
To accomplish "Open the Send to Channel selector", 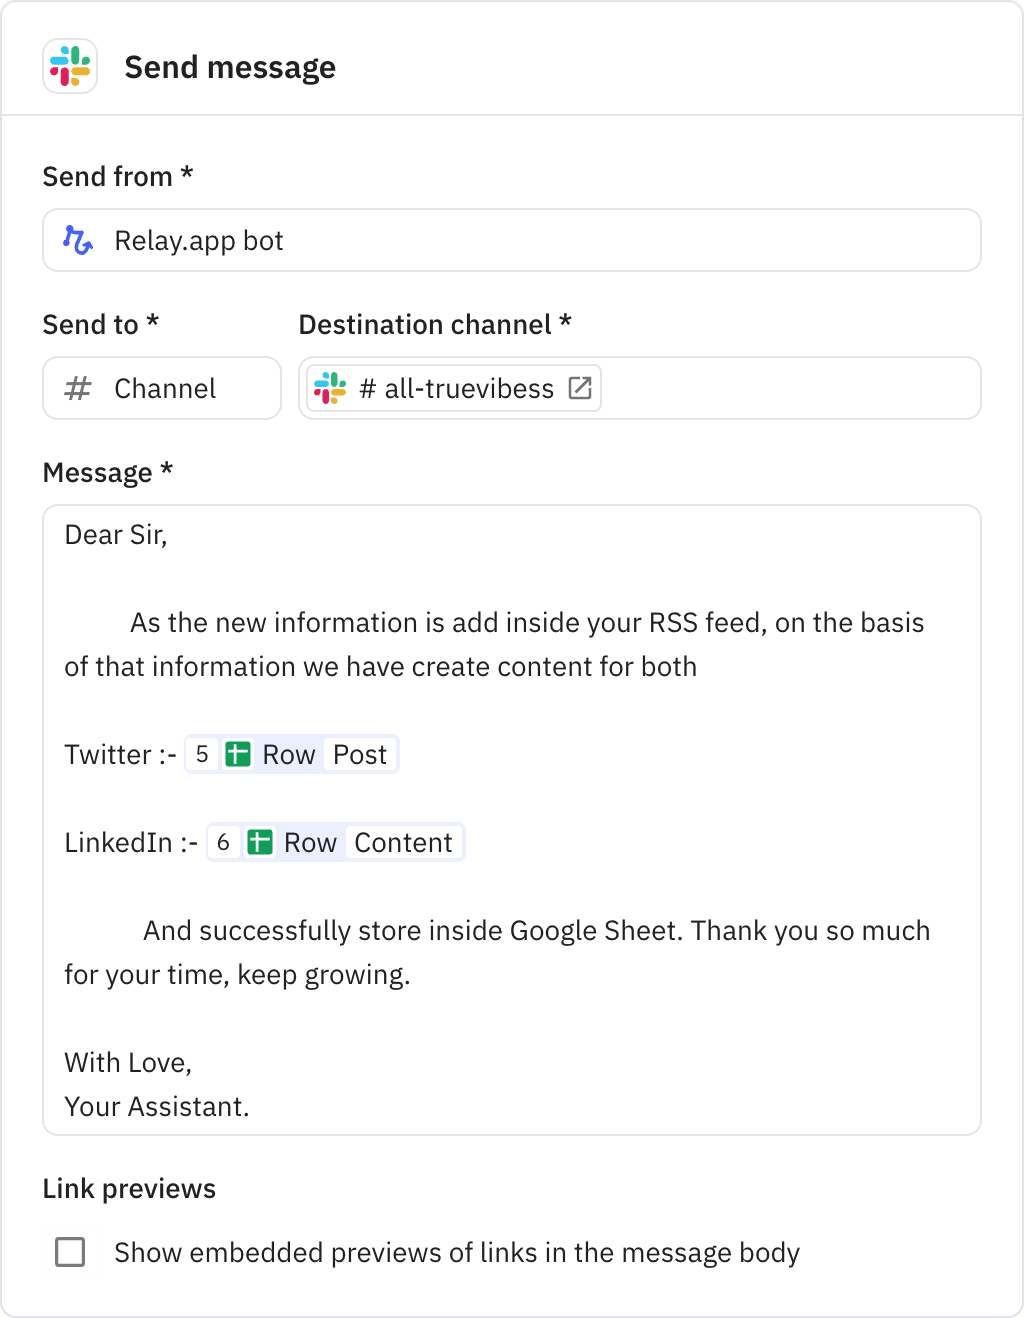I will coord(161,388).
